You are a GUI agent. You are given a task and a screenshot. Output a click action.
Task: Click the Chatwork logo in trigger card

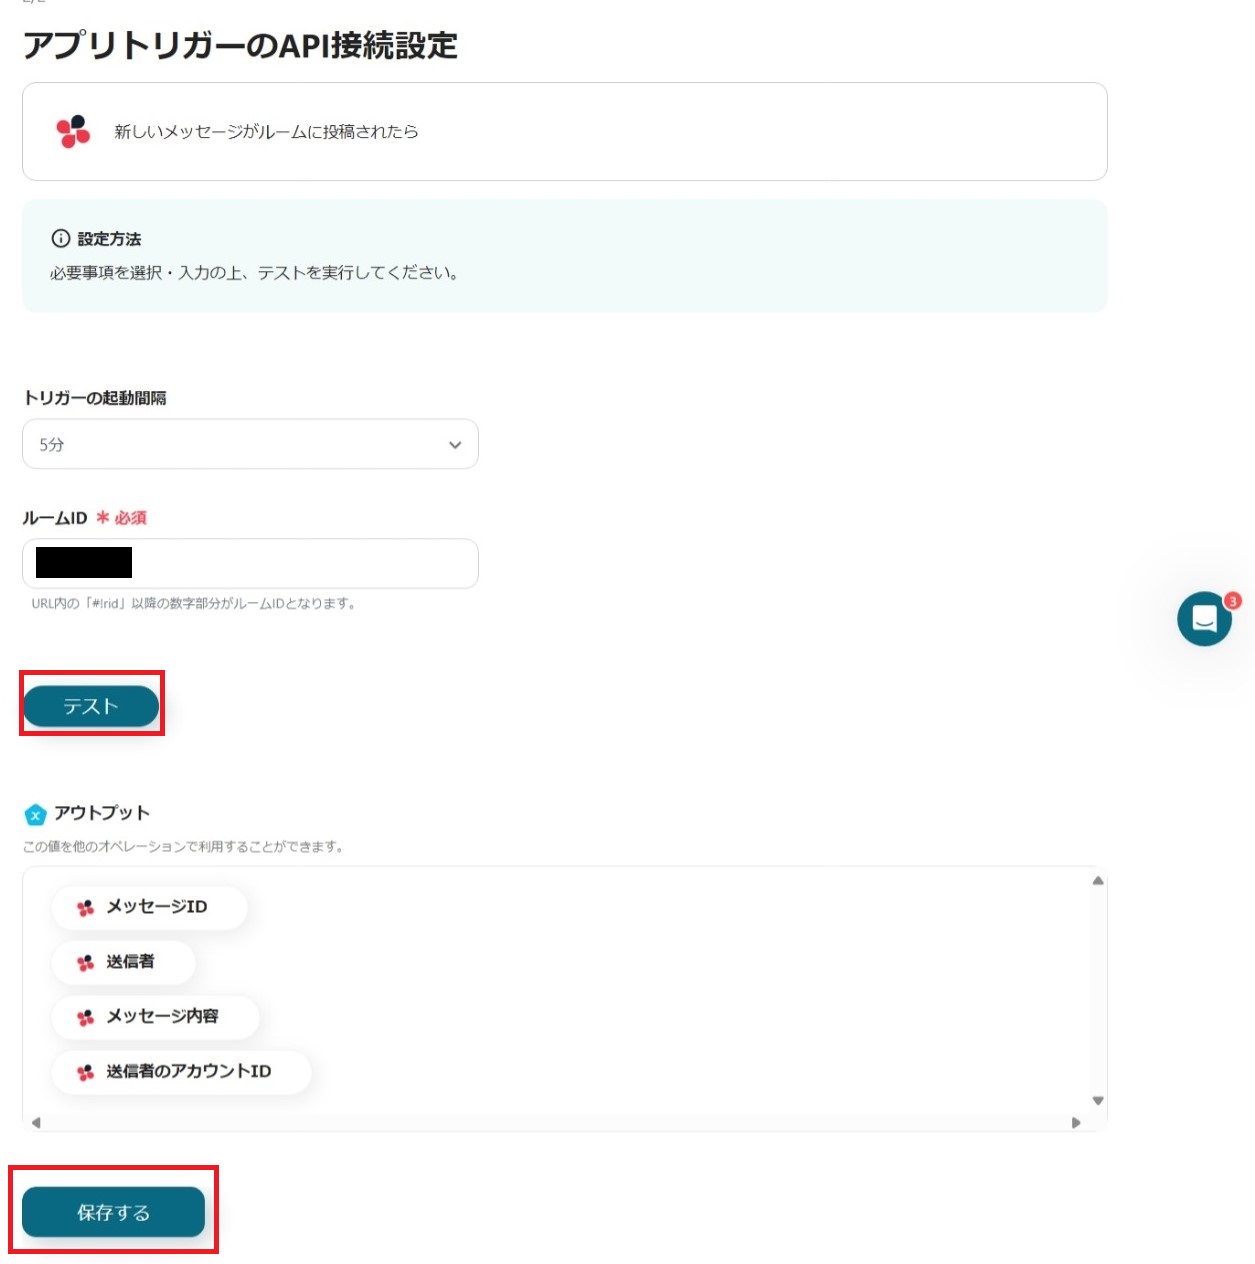click(x=73, y=131)
